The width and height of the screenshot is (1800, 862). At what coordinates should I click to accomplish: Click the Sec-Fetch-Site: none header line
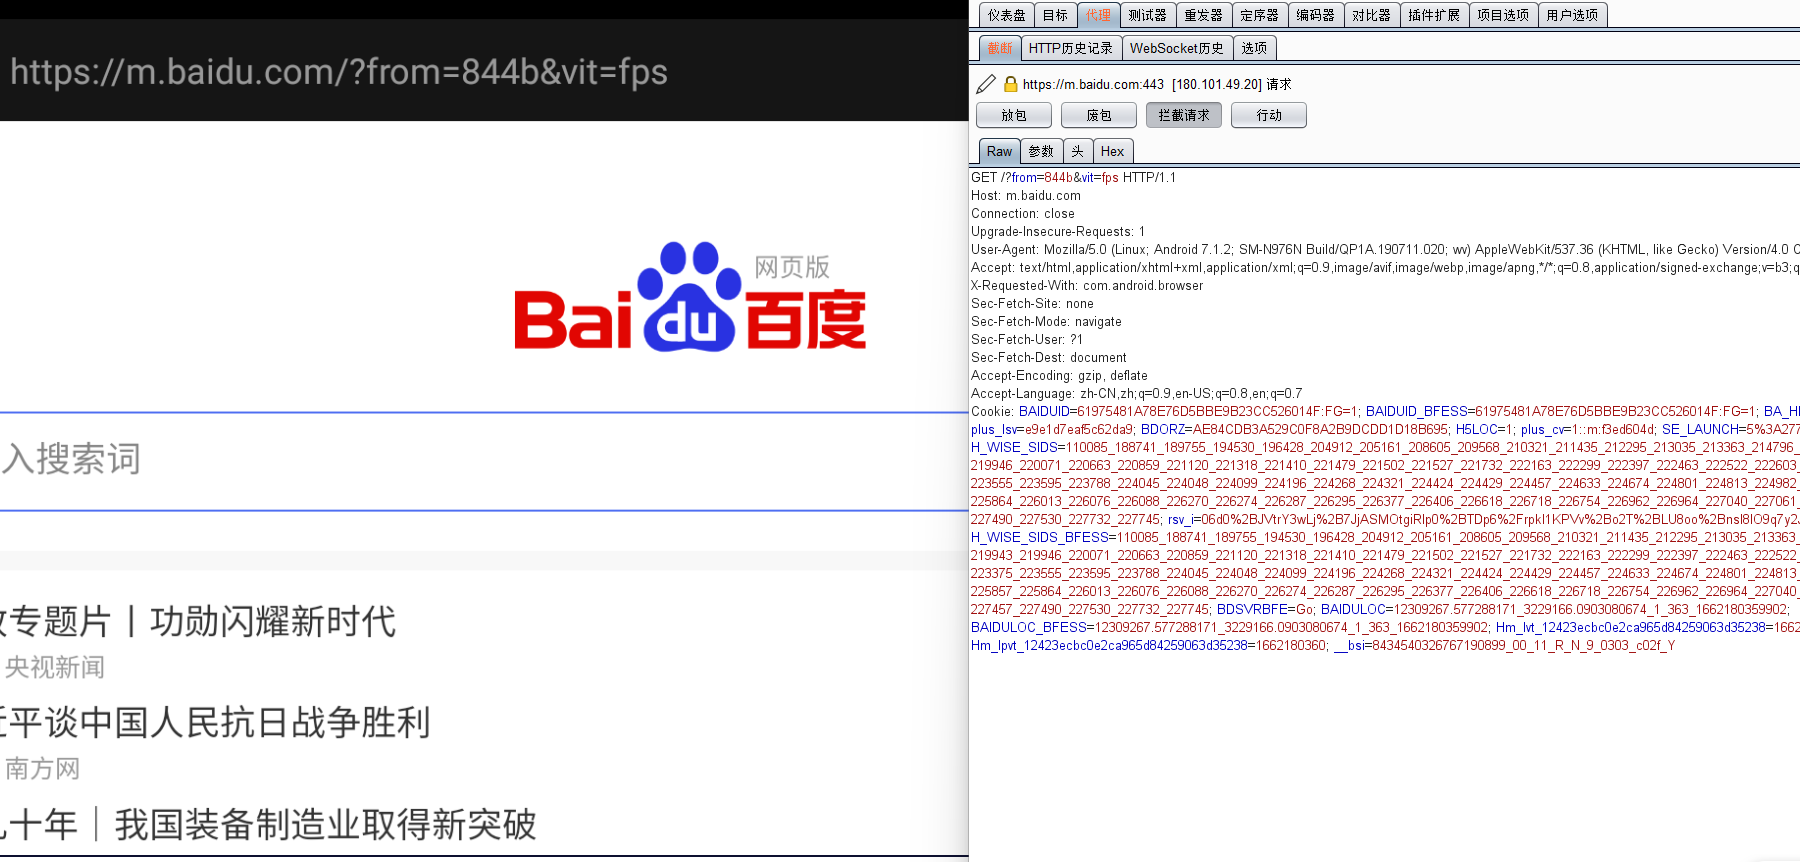1032,303
